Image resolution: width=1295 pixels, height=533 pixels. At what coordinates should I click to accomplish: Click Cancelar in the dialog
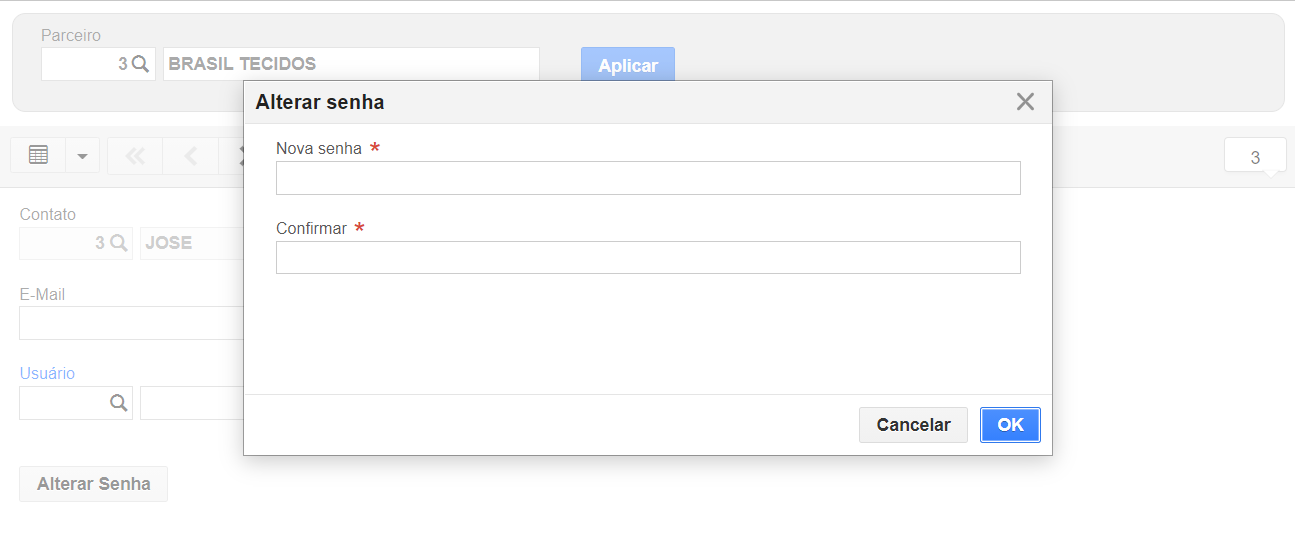(x=913, y=425)
